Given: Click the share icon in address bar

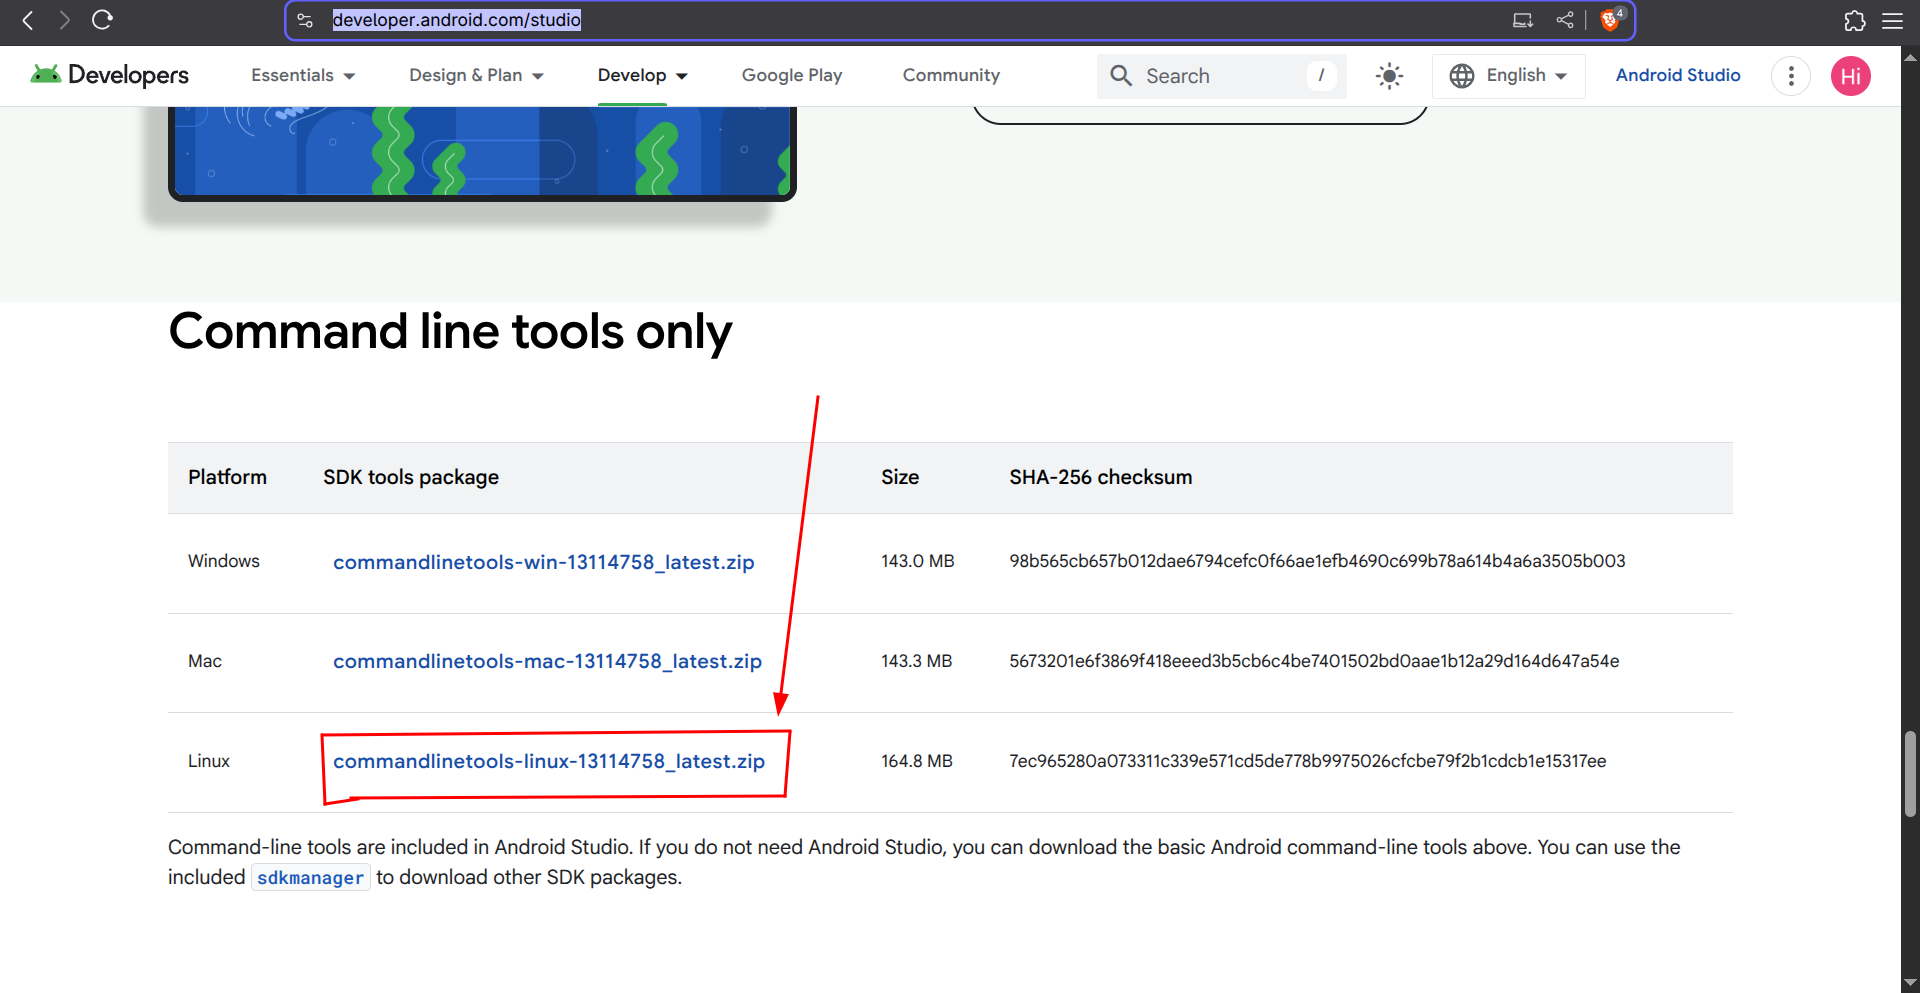Looking at the screenshot, I should pos(1565,20).
